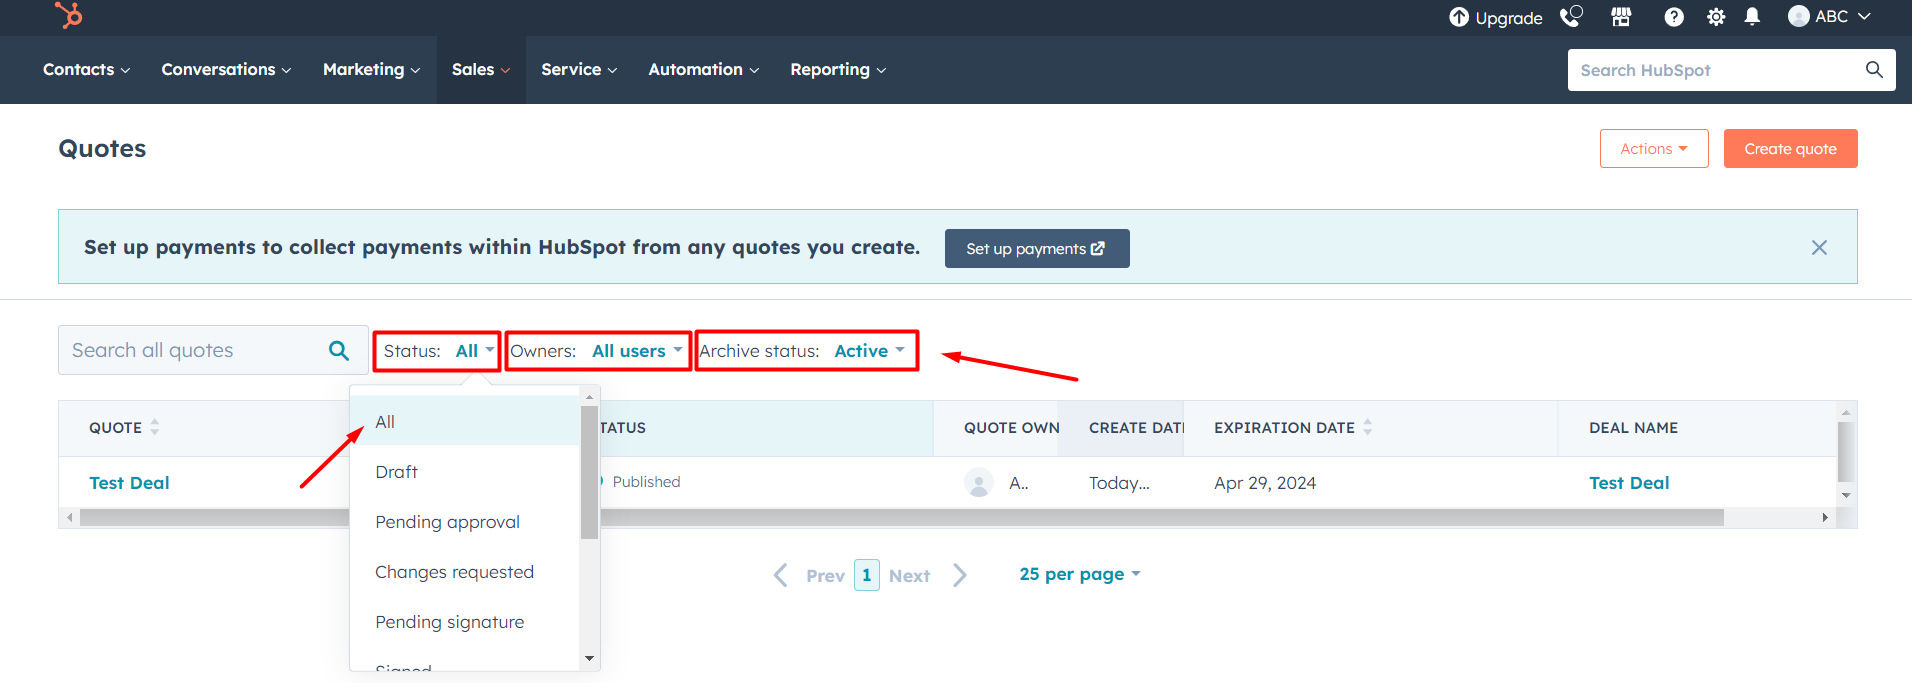Click the Create quote button

[1790, 149]
